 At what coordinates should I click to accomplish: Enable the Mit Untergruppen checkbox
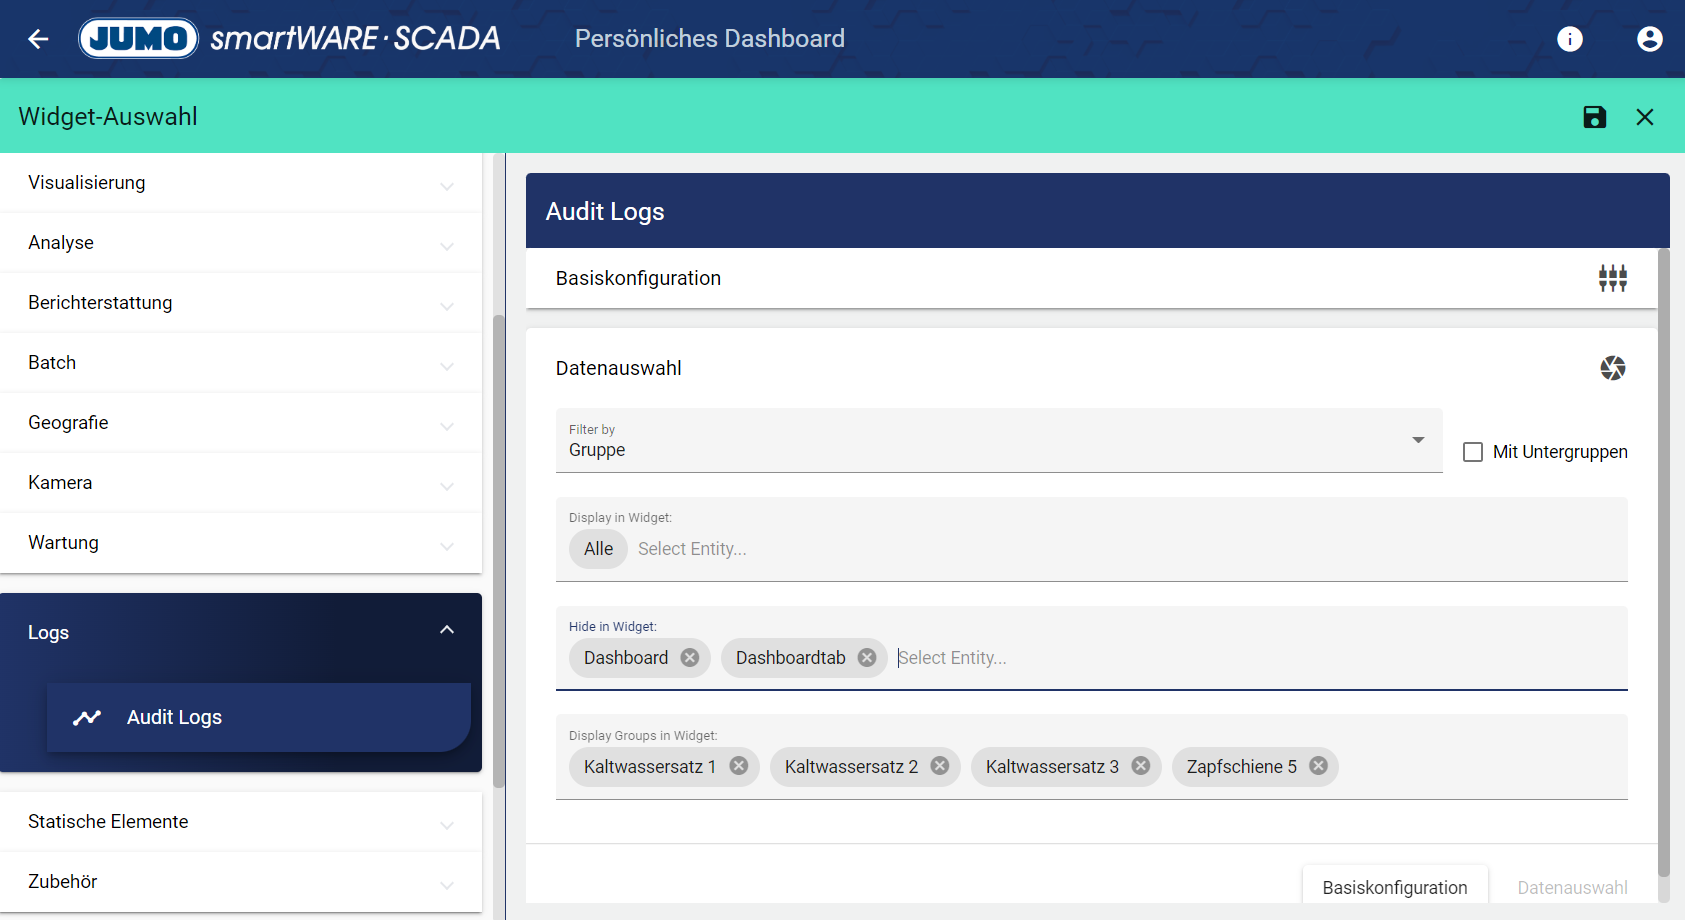(1473, 452)
